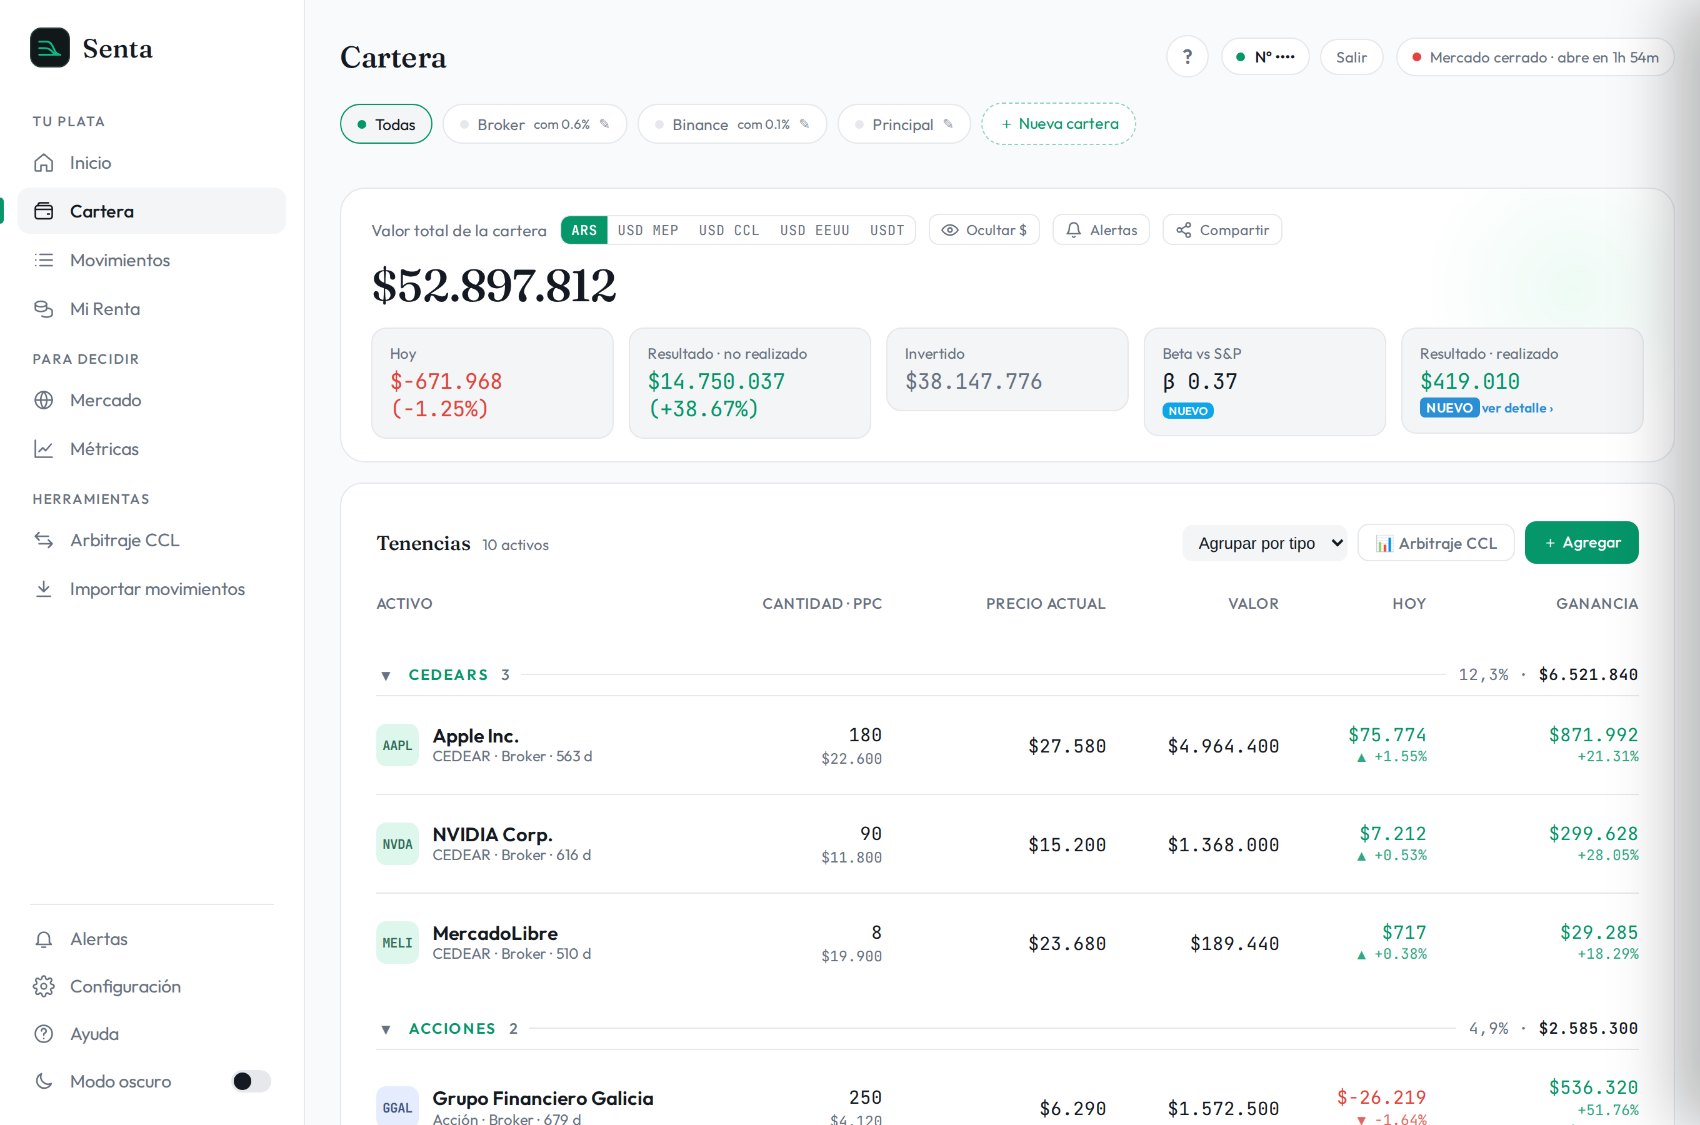The image size is (1700, 1125).
Task: Click the Importar movimientos download icon
Action: [44, 589]
